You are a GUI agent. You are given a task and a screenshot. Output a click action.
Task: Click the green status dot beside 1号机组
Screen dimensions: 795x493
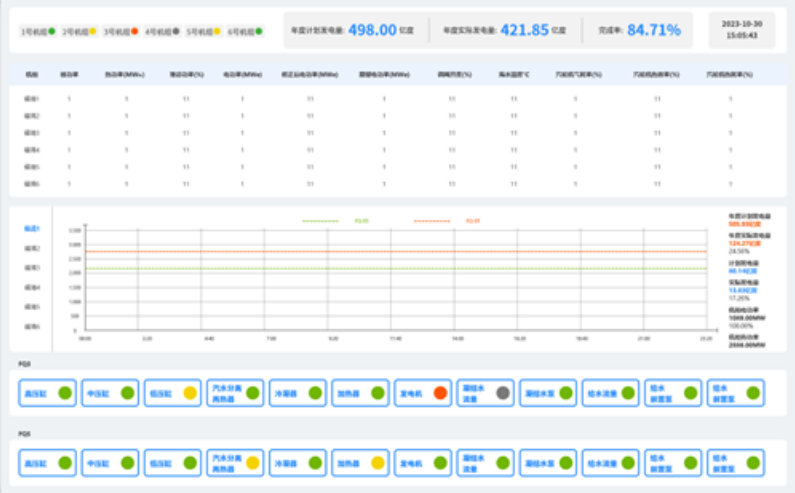tap(52, 31)
